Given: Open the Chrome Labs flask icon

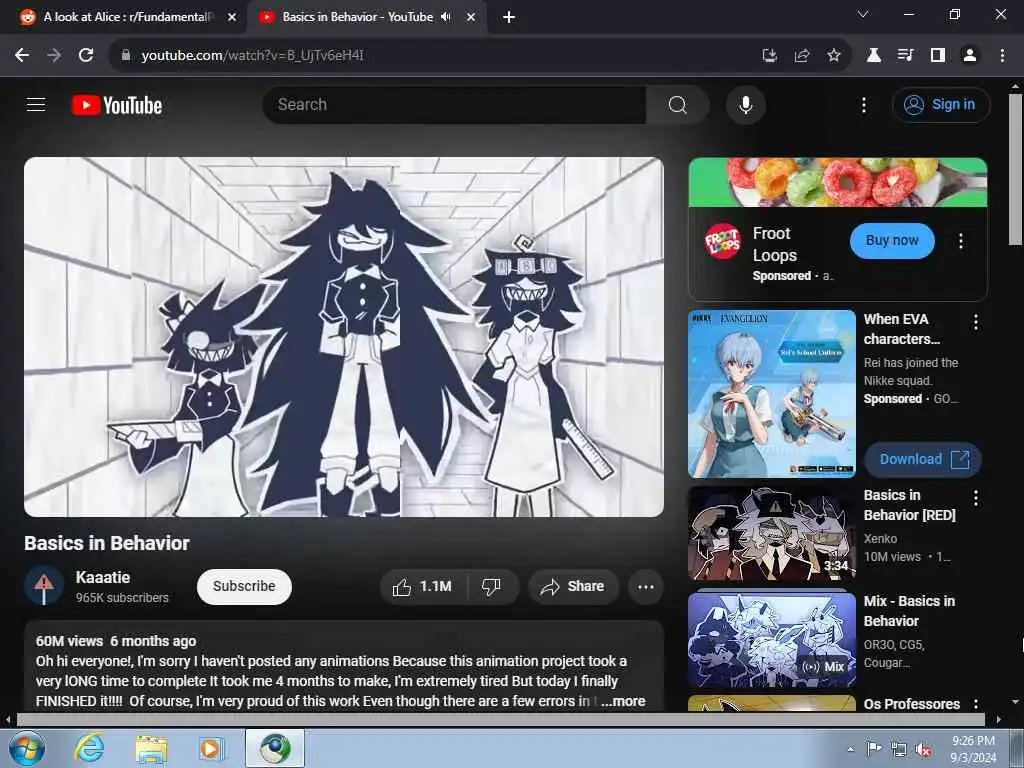Looking at the screenshot, I should tap(873, 56).
